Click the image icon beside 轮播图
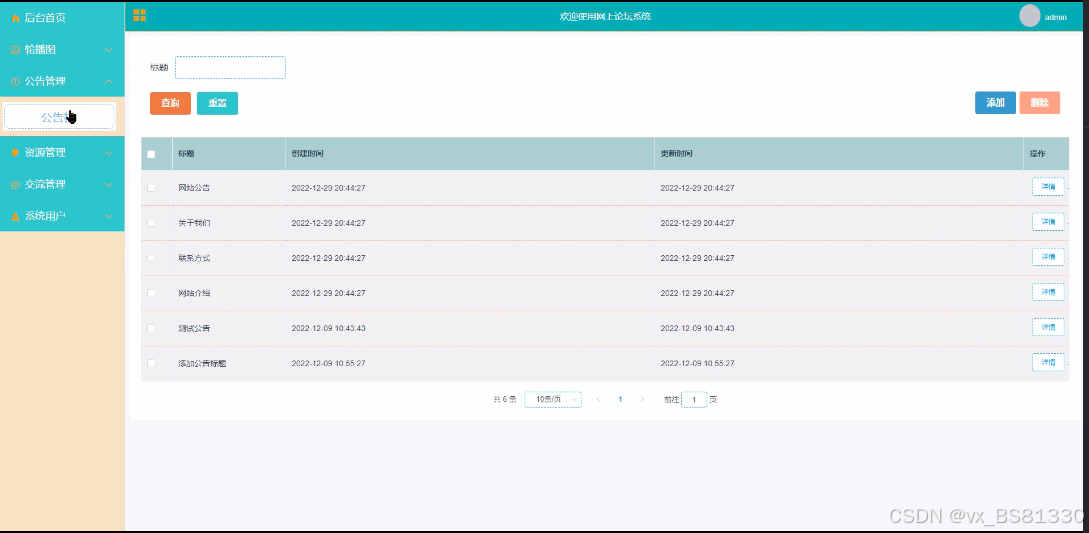Screen dimensions: 1089x533 pyautogui.click(x=15, y=50)
